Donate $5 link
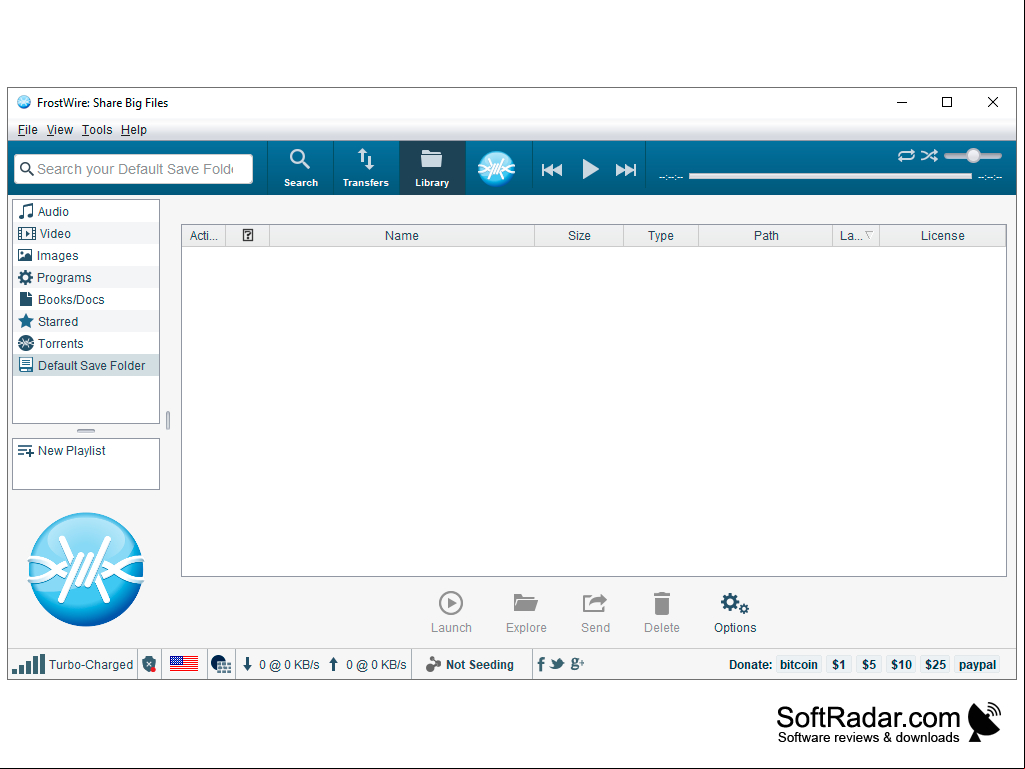Viewport: 1025px width, 769px height. [869, 664]
